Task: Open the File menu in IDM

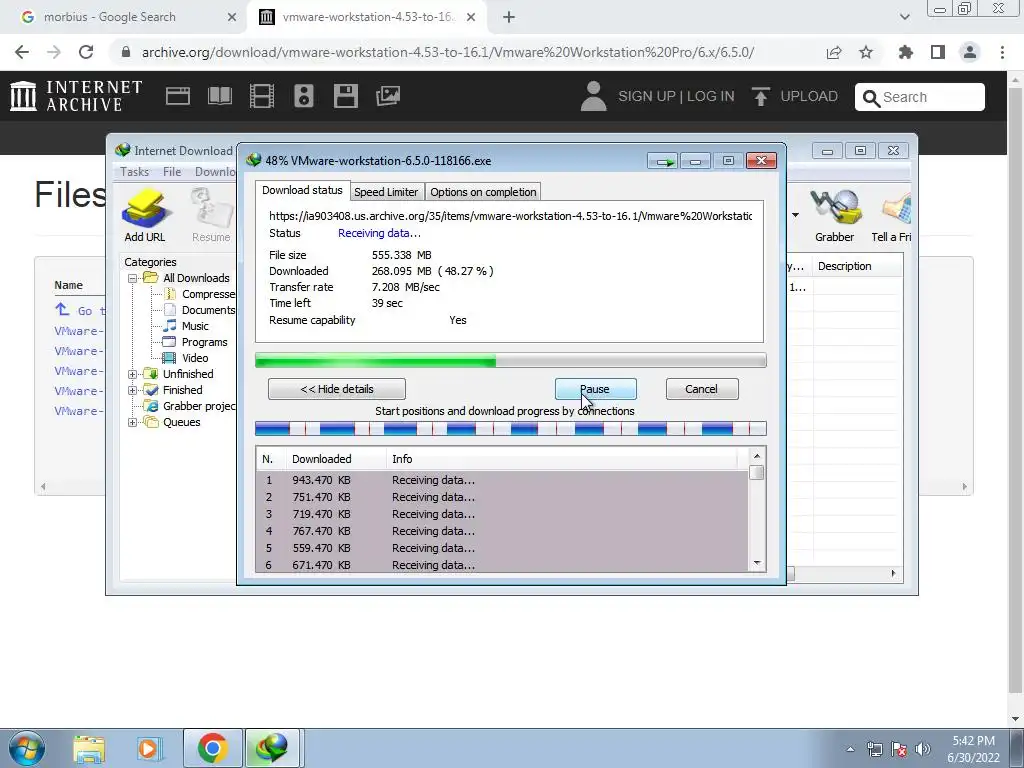Action: 172,172
